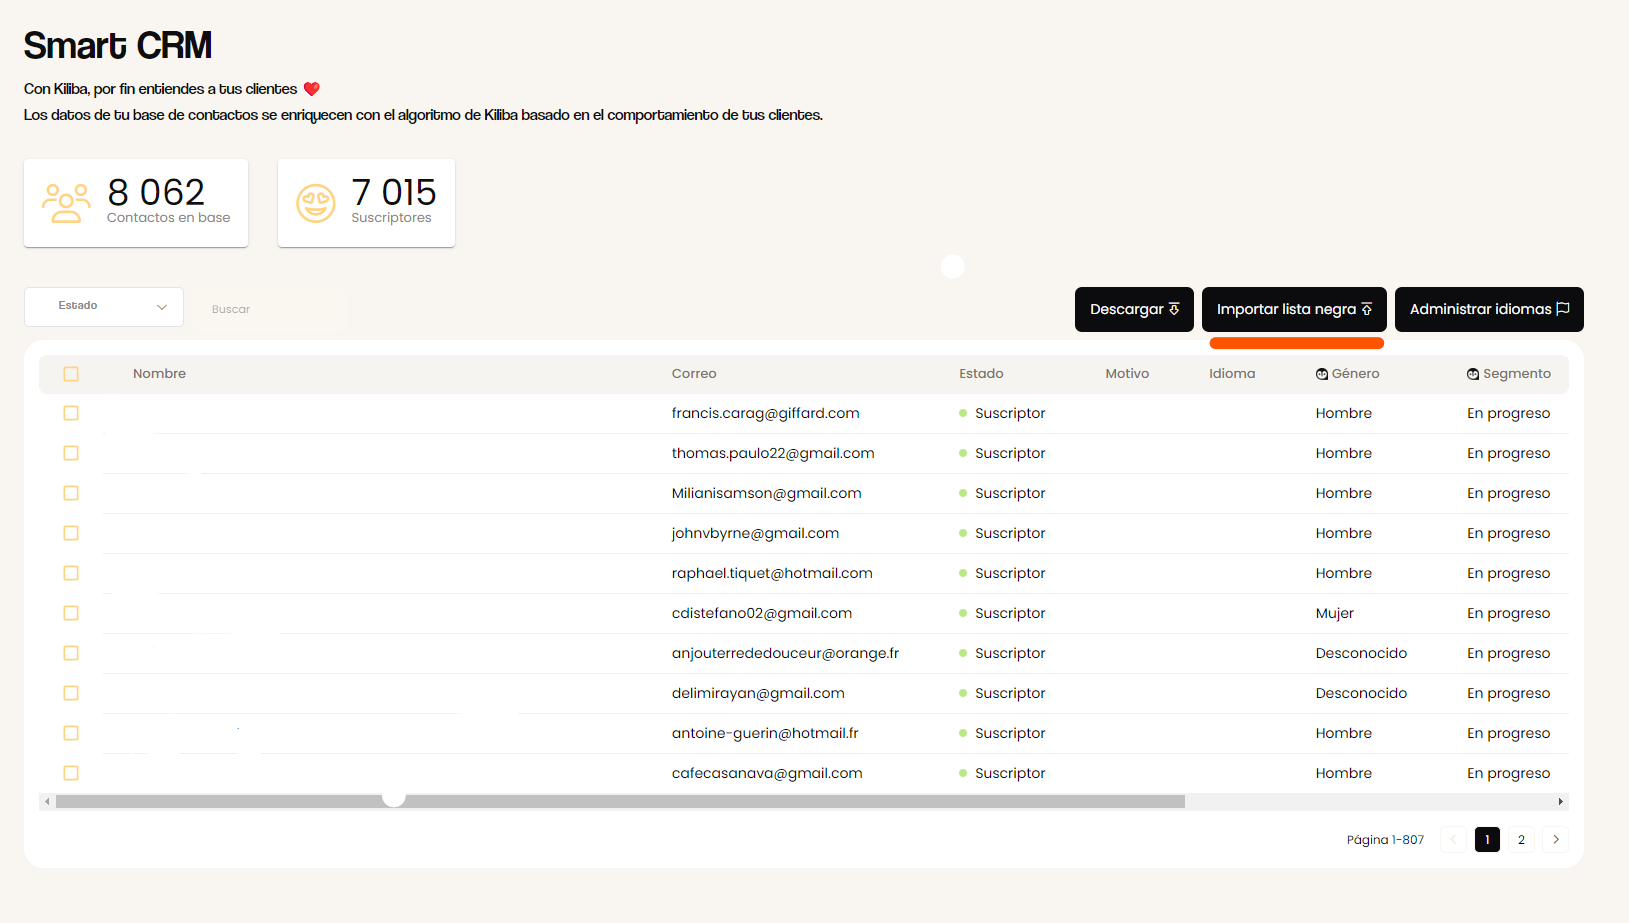This screenshot has width=1629, height=923.
Task: Click the email thomas.paulo22@gmail.com
Action: coord(773,453)
